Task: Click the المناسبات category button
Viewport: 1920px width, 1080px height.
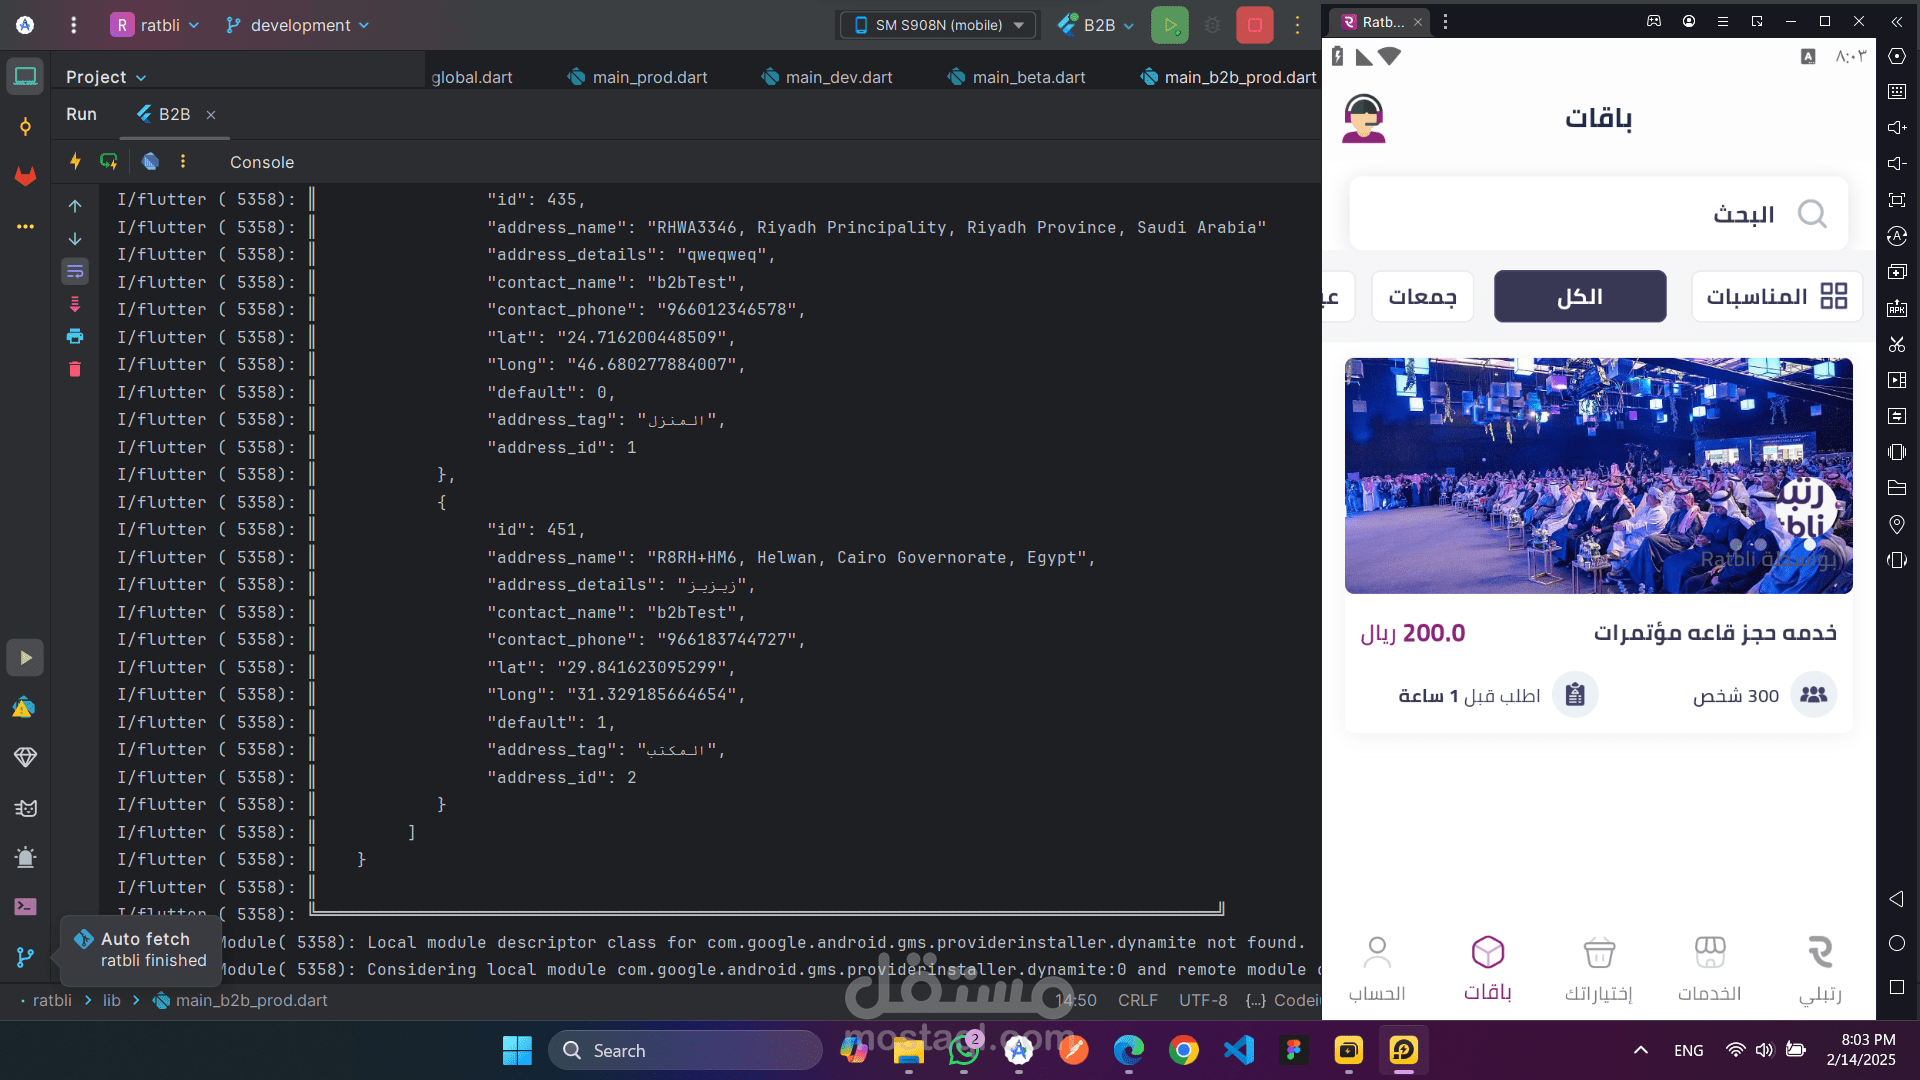Action: 1776,296
